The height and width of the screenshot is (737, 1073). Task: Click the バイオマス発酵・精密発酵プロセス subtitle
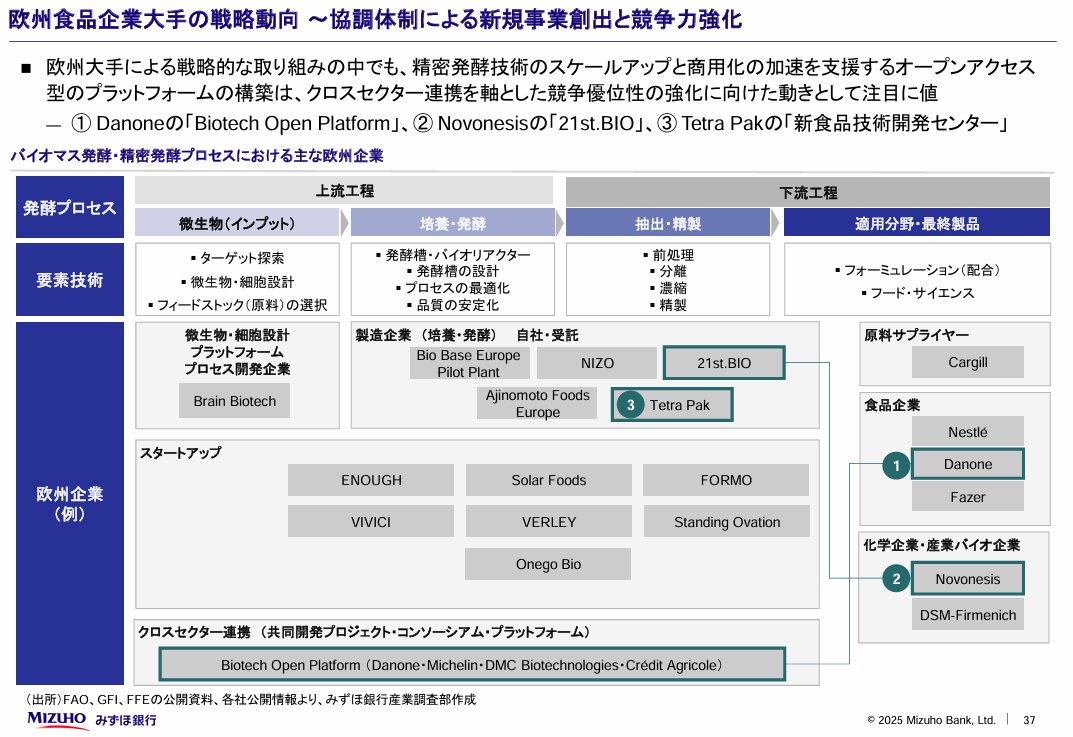tap(197, 155)
